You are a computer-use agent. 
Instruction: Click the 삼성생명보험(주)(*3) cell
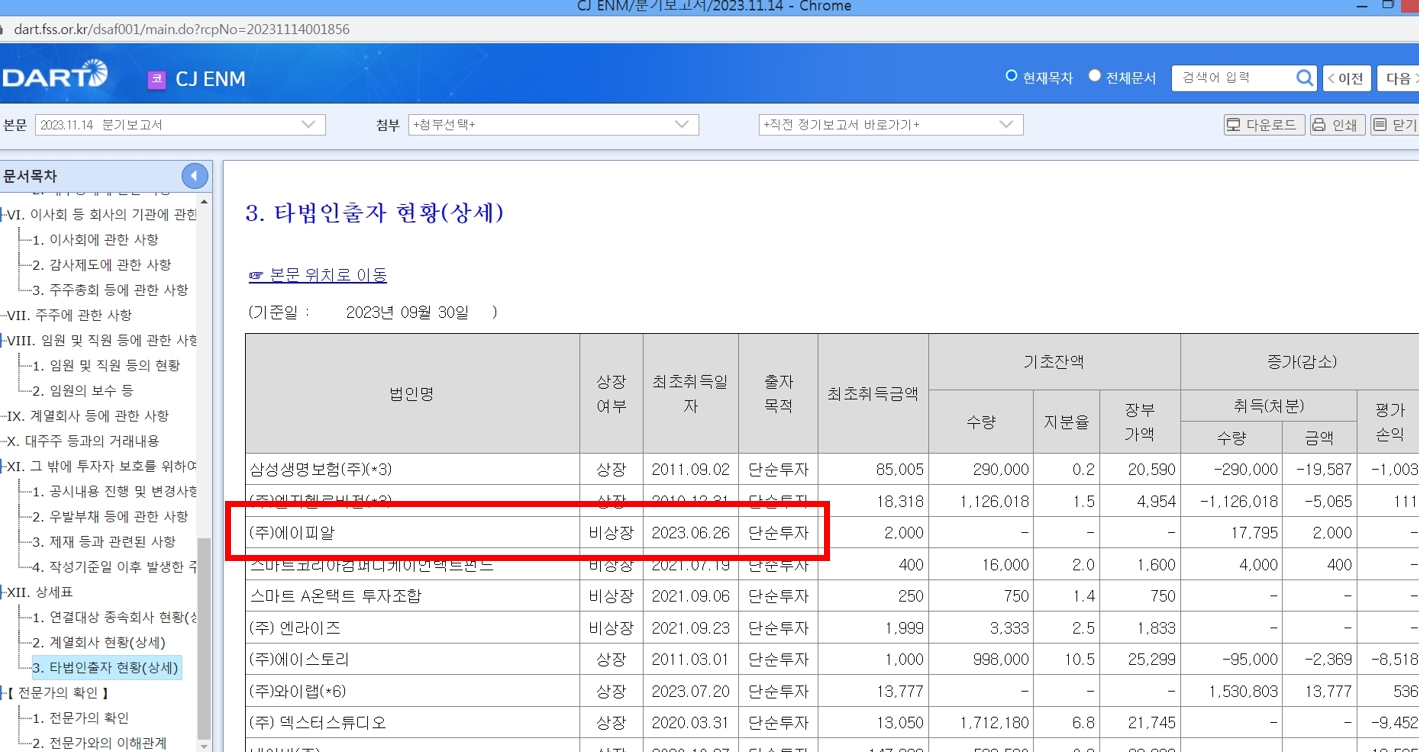tap(412, 469)
